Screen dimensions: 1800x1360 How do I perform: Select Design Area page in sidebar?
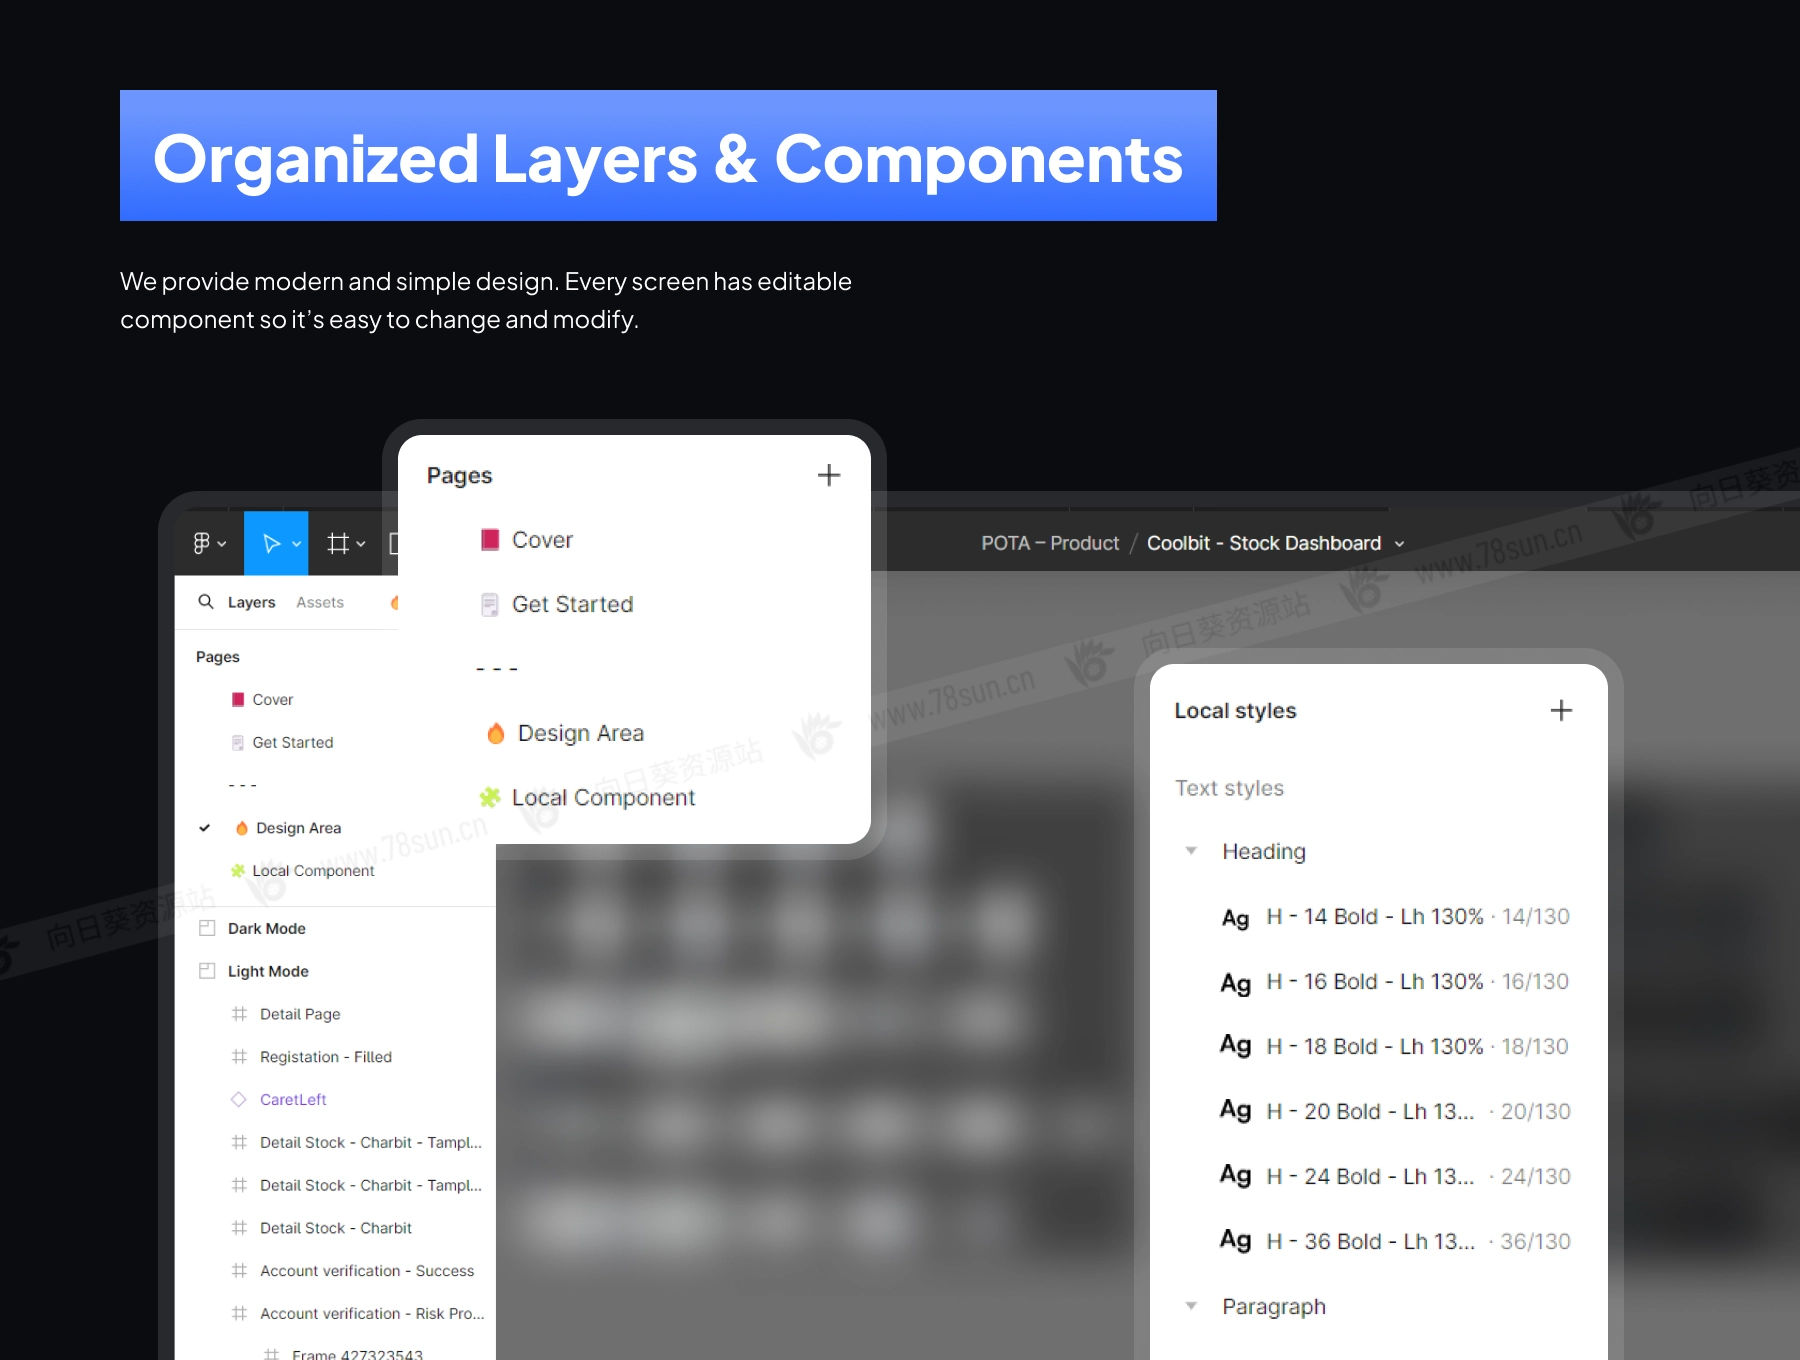click(298, 828)
